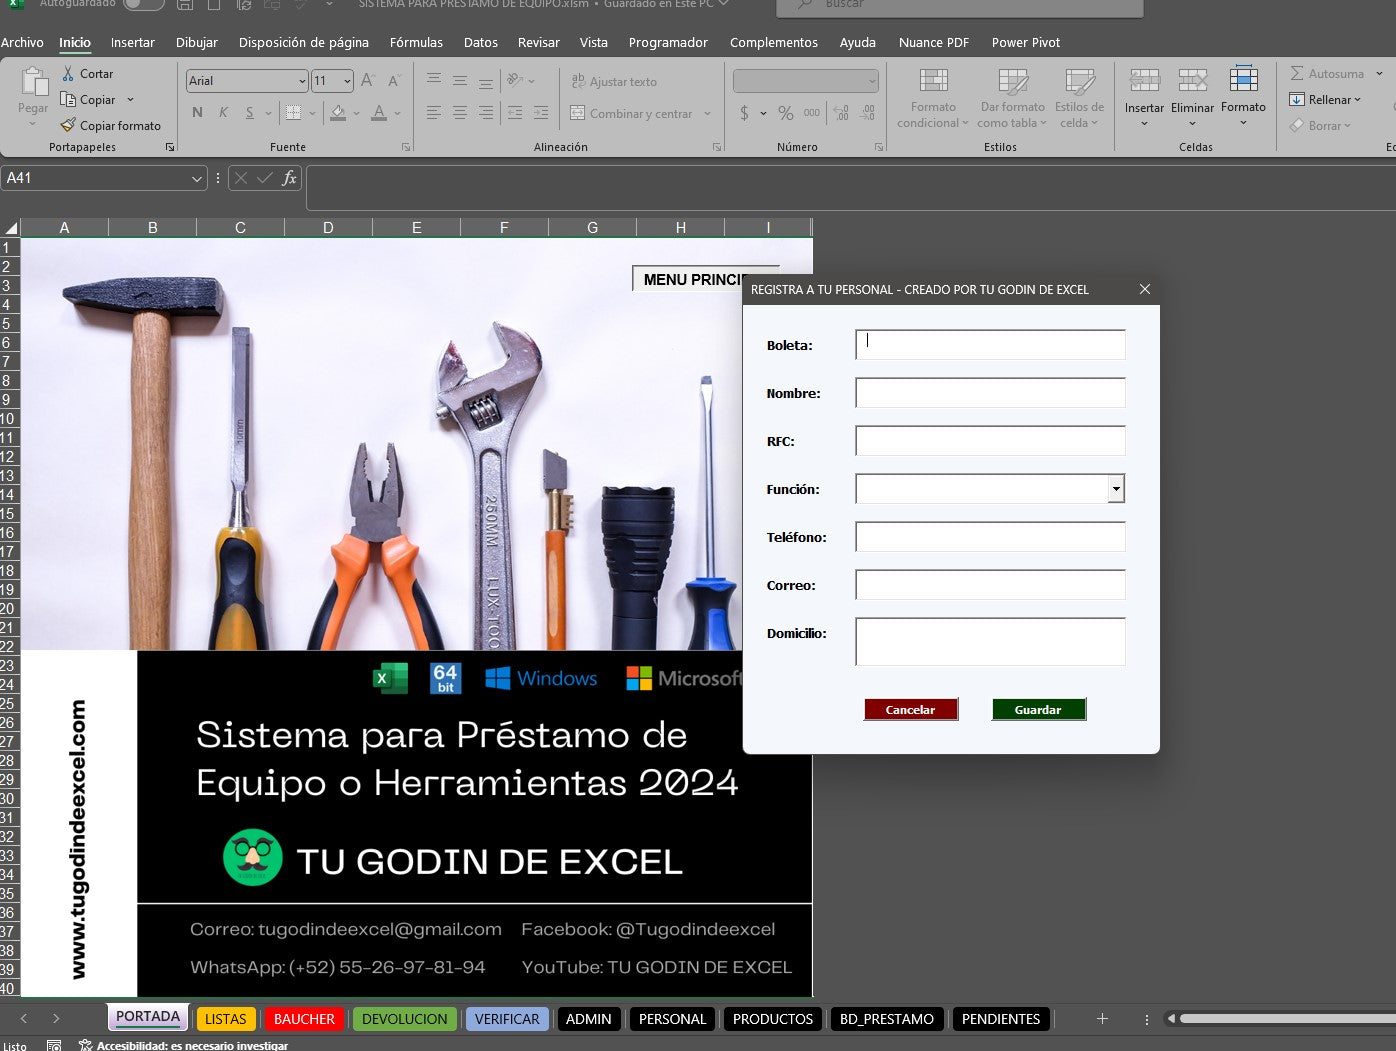Click Ajustar texto wrap button
1396x1051 pixels.
pos(614,82)
